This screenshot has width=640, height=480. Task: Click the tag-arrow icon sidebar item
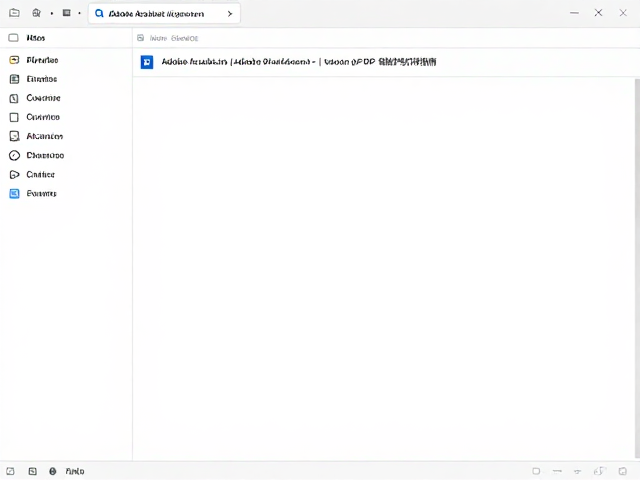[x=14, y=175]
